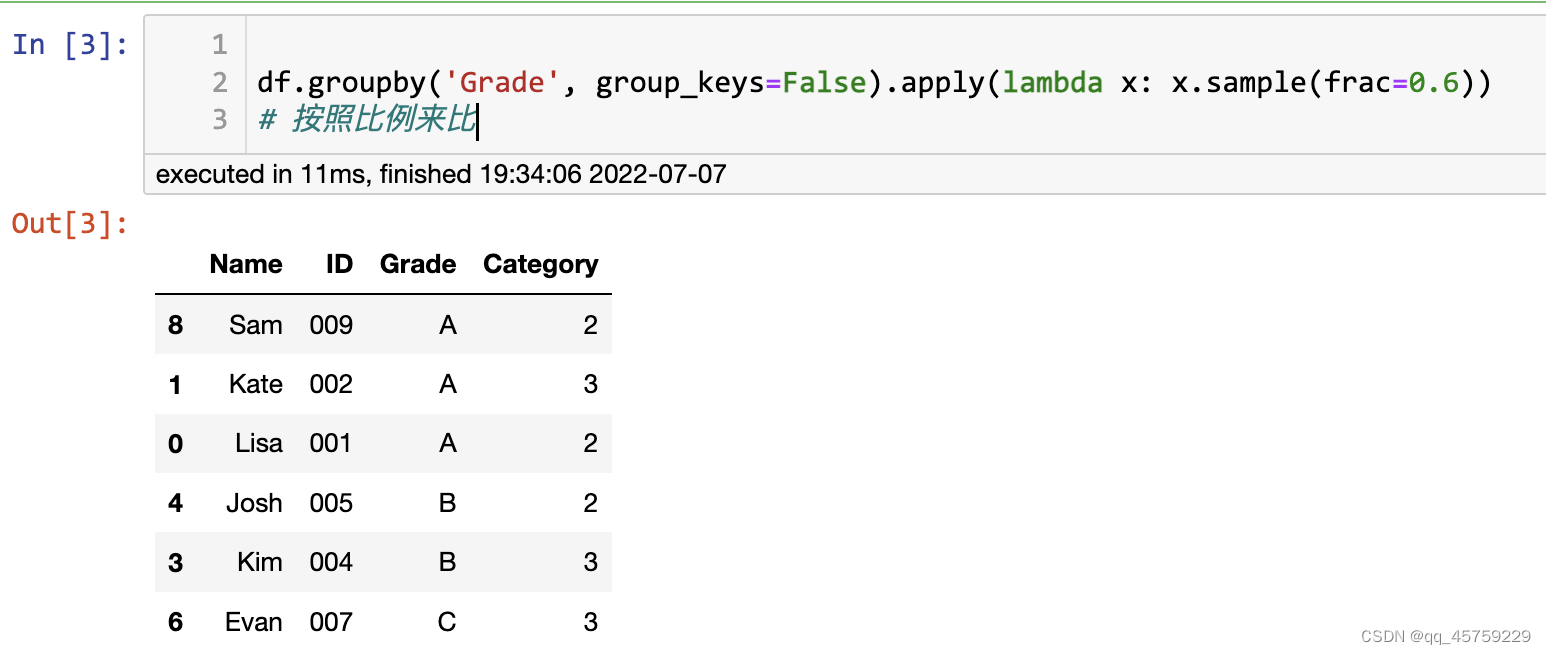Click Grade A in Sam's row
This screenshot has width=1546, height=654.
coord(447,325)
